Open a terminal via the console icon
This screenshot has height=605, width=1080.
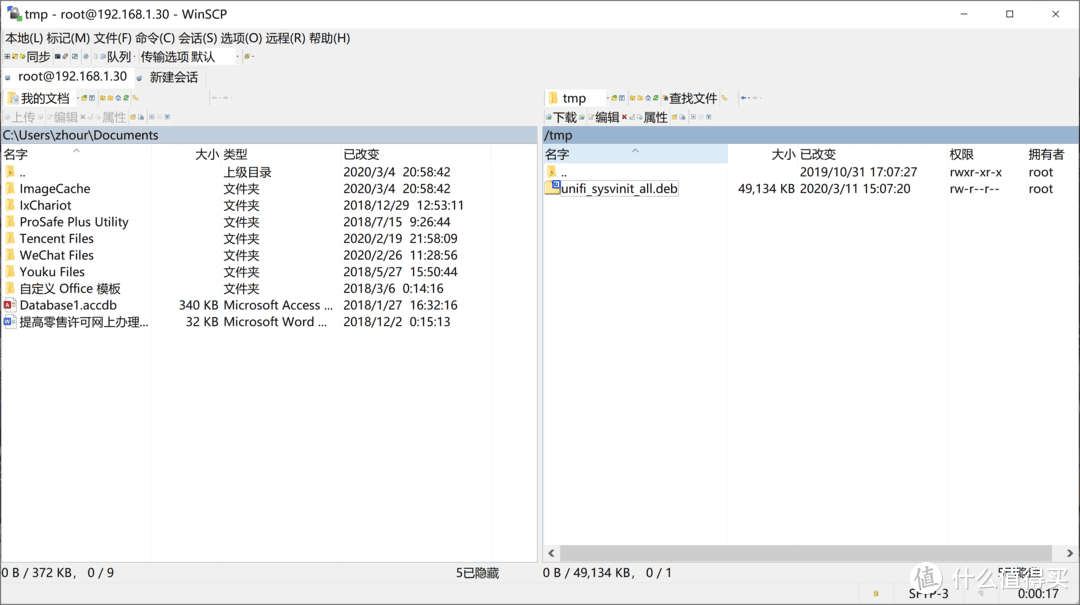coord(57,56)
